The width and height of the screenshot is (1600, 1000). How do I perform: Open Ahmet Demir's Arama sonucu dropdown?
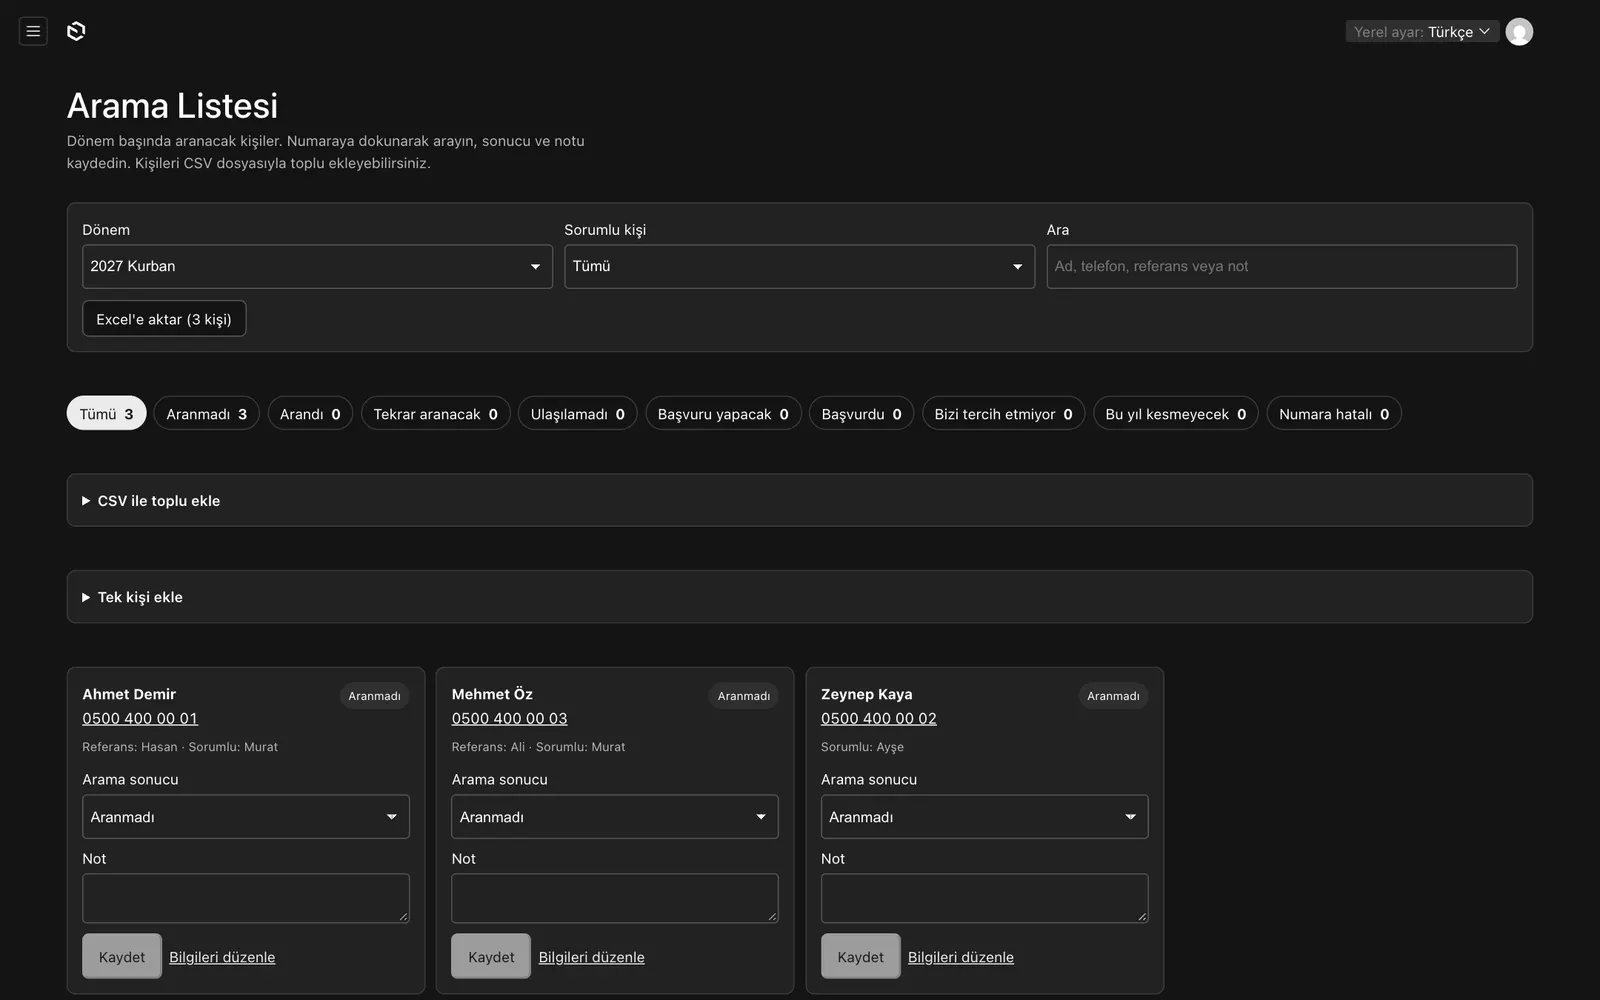pyautogui.click(x=246, y=817)
